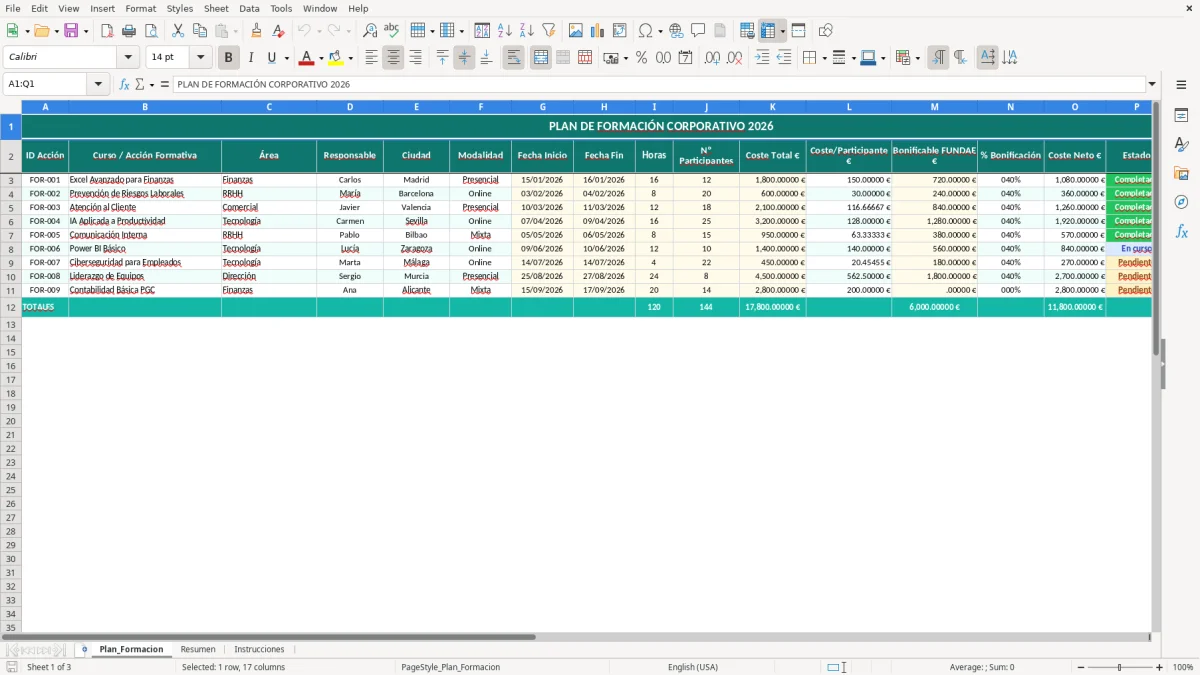
Task: Apply the red font color swatch
Action: coord(307,58)
